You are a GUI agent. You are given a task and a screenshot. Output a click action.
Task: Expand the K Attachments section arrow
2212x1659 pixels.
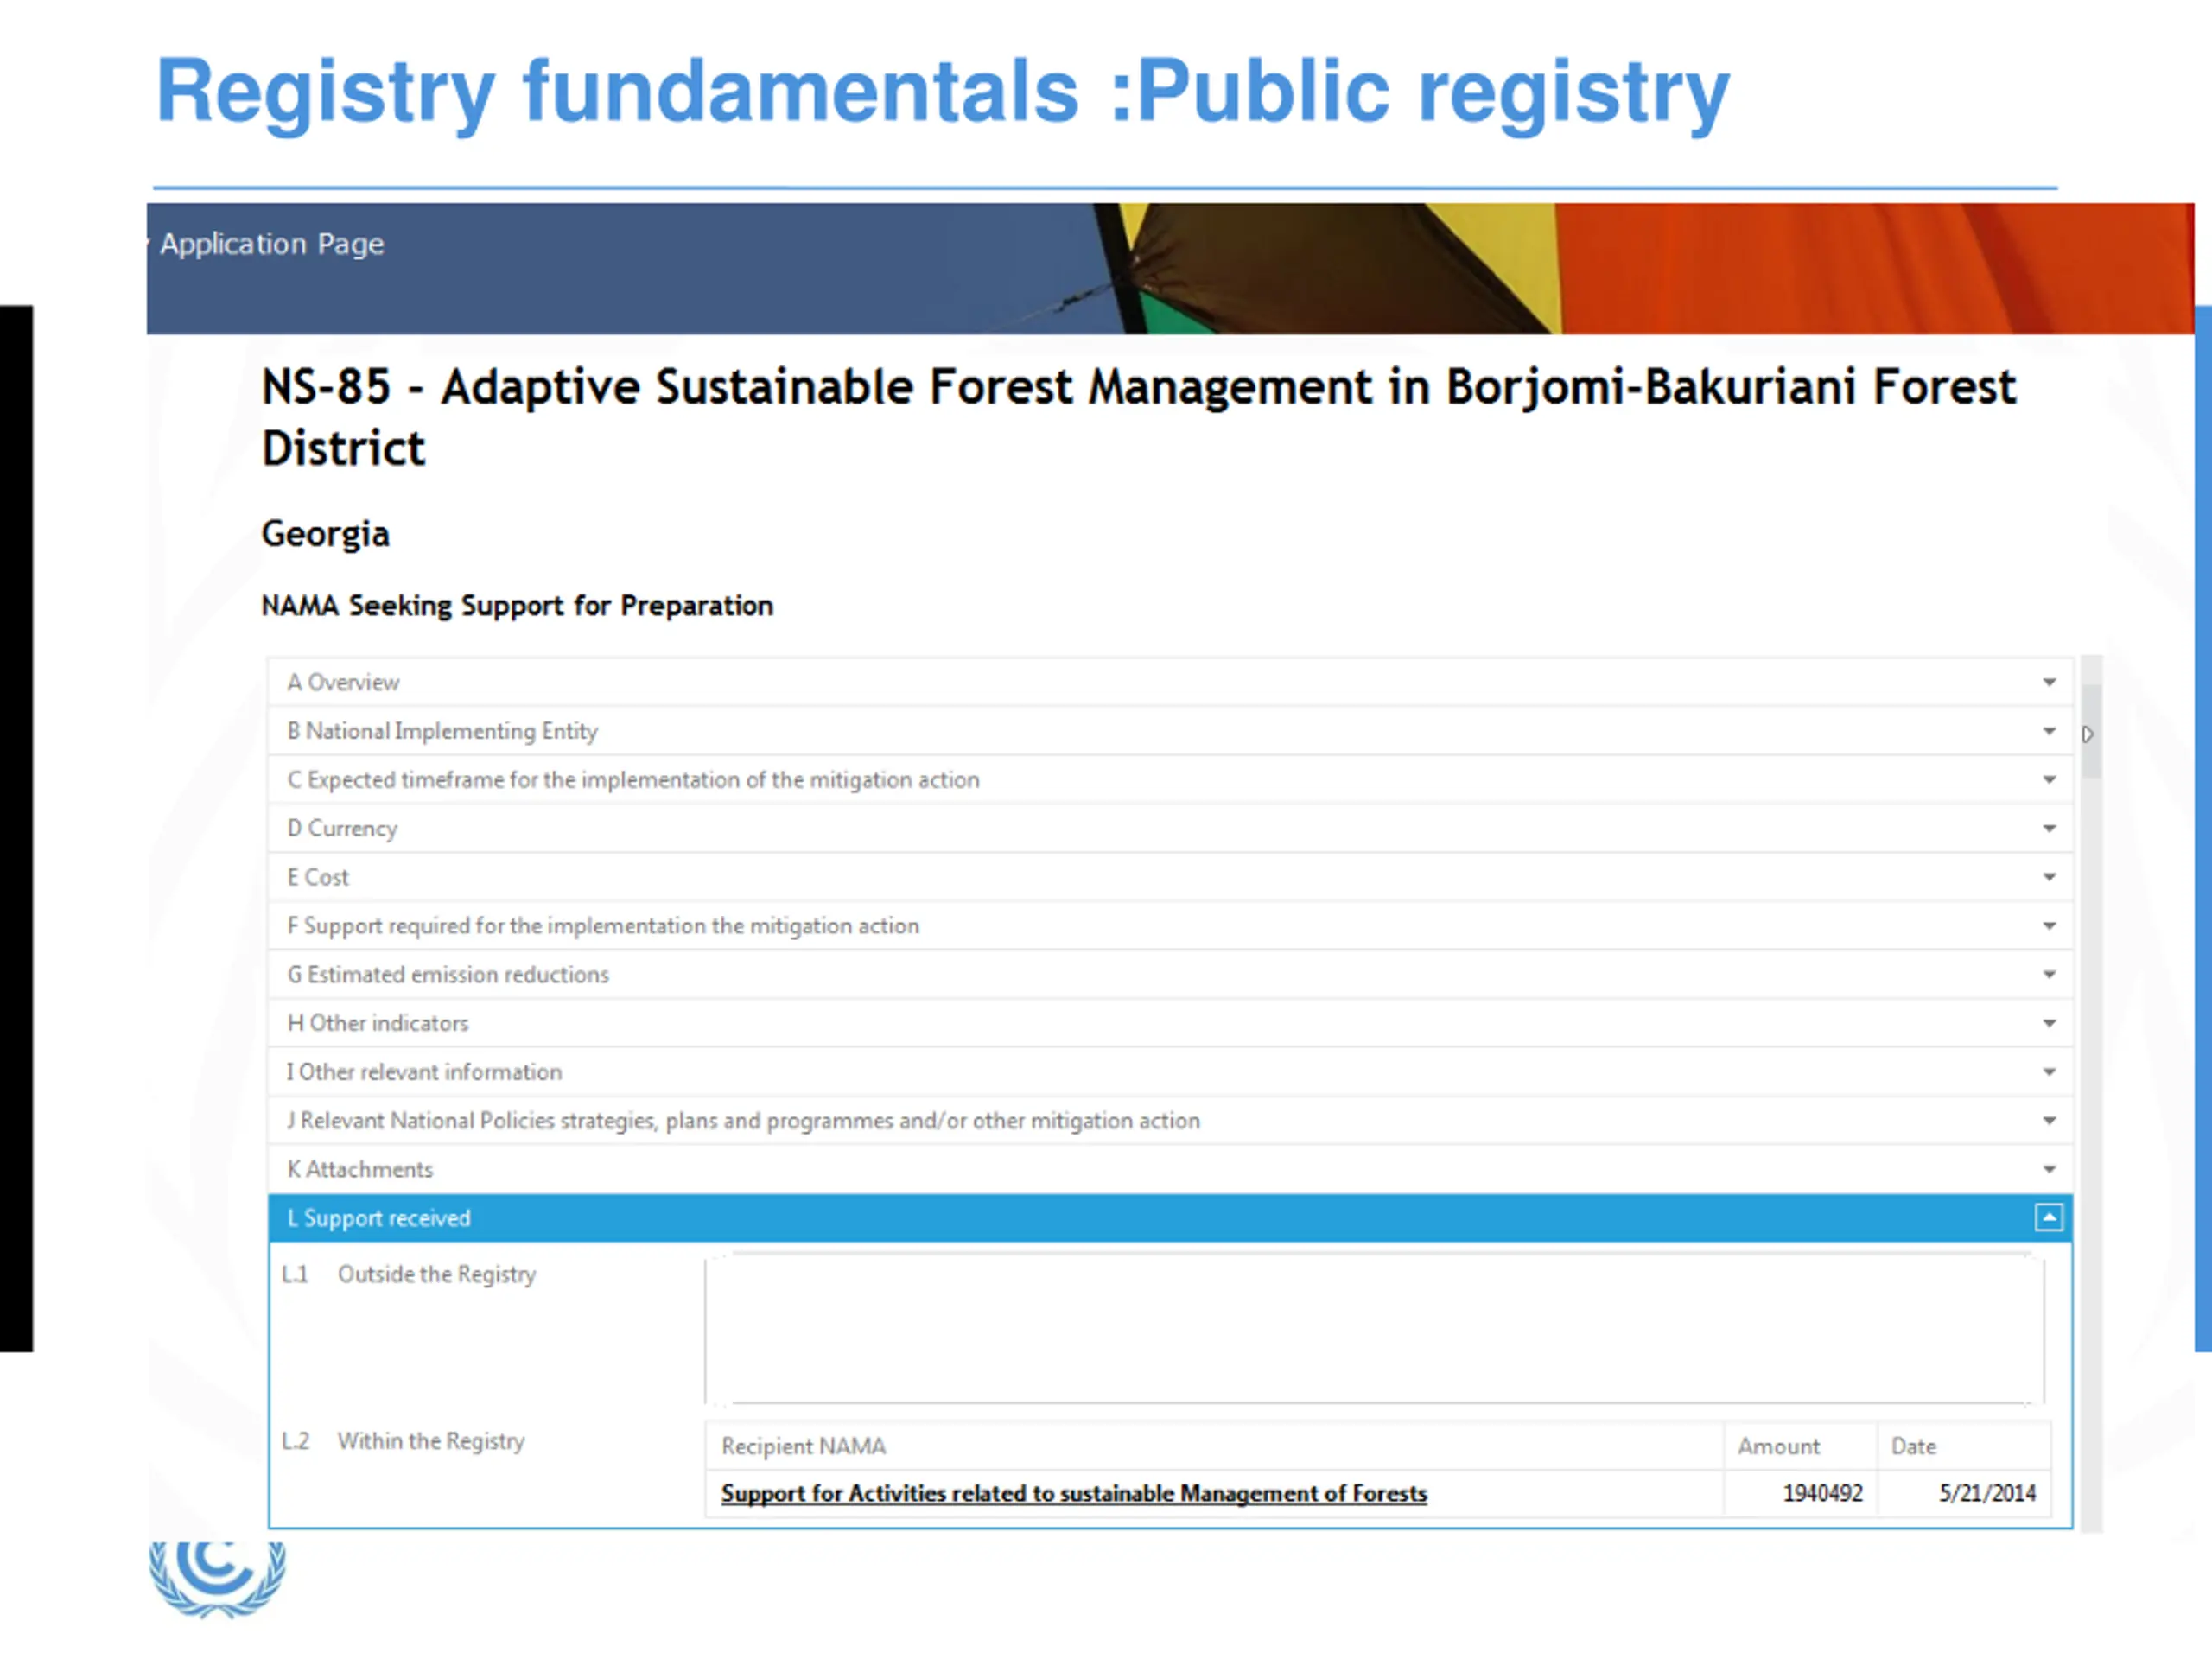(2049, 1169)
